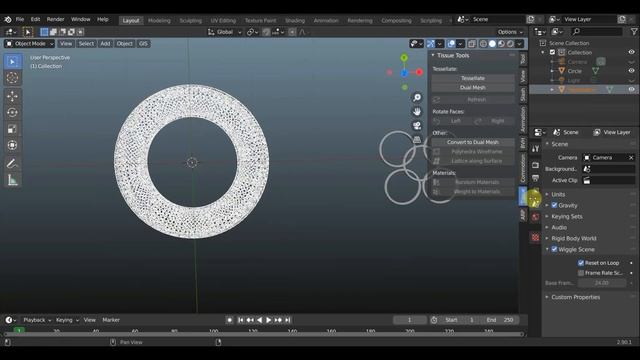Open the Global transform orientation dropdown

click(224, 32)
